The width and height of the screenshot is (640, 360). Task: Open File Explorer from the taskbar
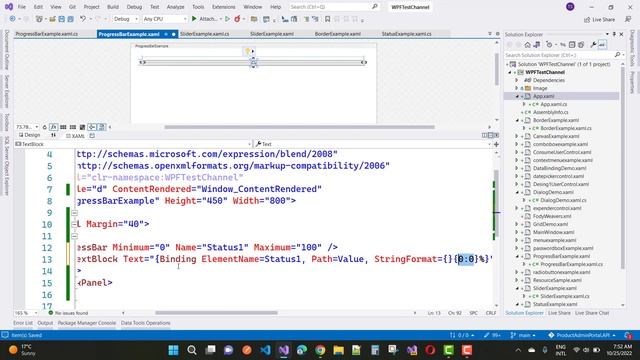(x=338, y=350)
